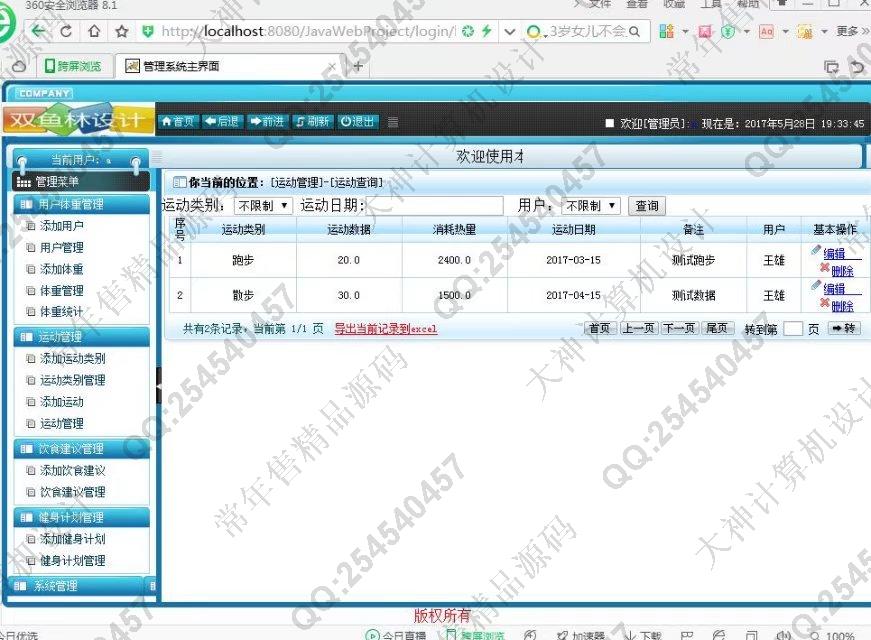Click the browser back arrow
The width and height of the screenshot is (871, 640).
(x=39, y=31)
